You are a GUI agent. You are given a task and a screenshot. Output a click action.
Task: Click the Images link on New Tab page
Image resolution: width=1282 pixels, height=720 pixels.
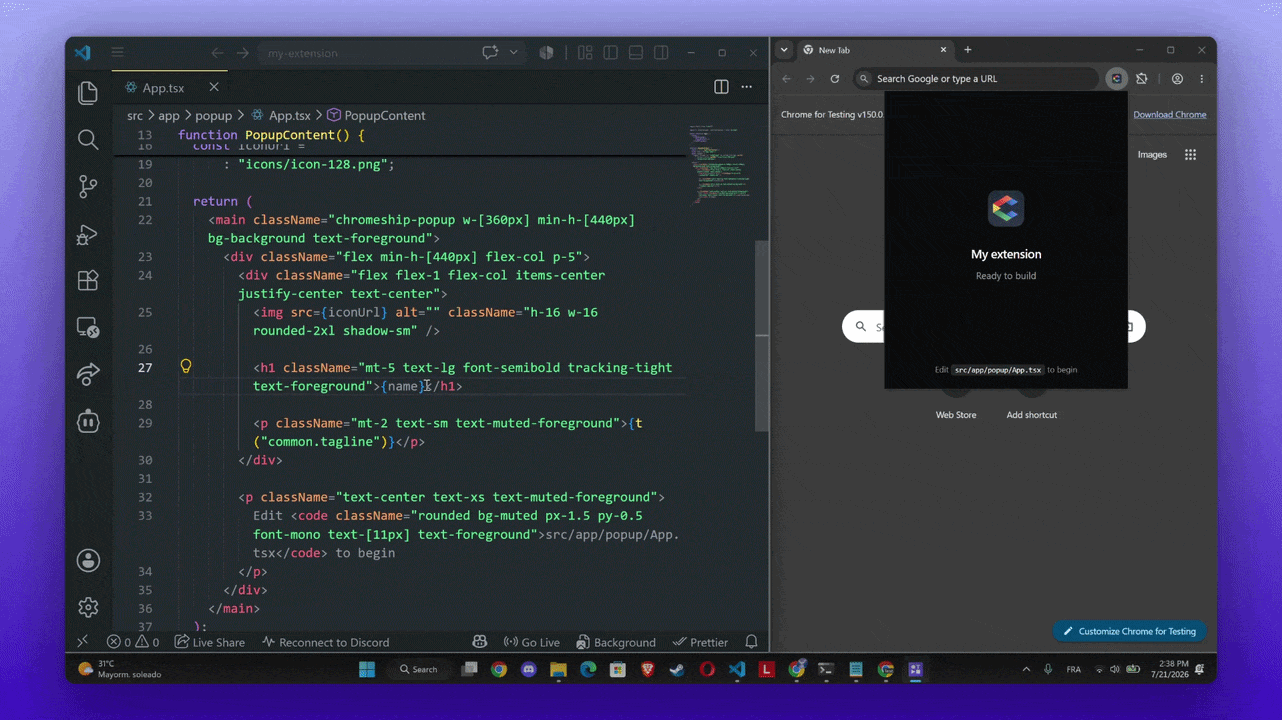[x=1152, y=155]
